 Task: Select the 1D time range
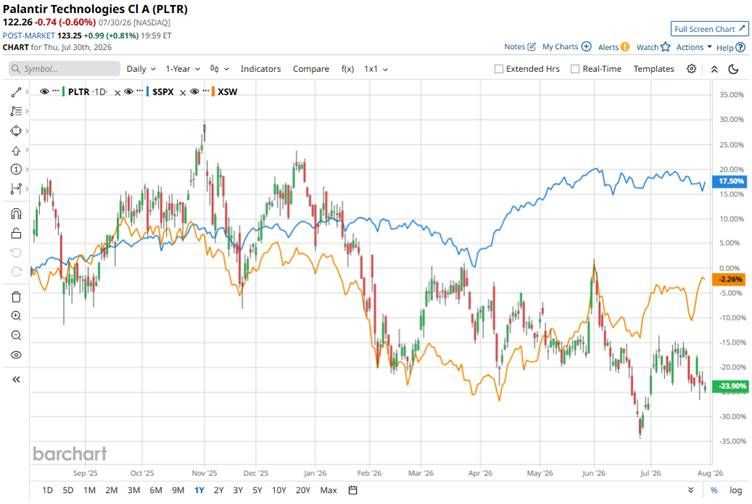click(47, 490)
